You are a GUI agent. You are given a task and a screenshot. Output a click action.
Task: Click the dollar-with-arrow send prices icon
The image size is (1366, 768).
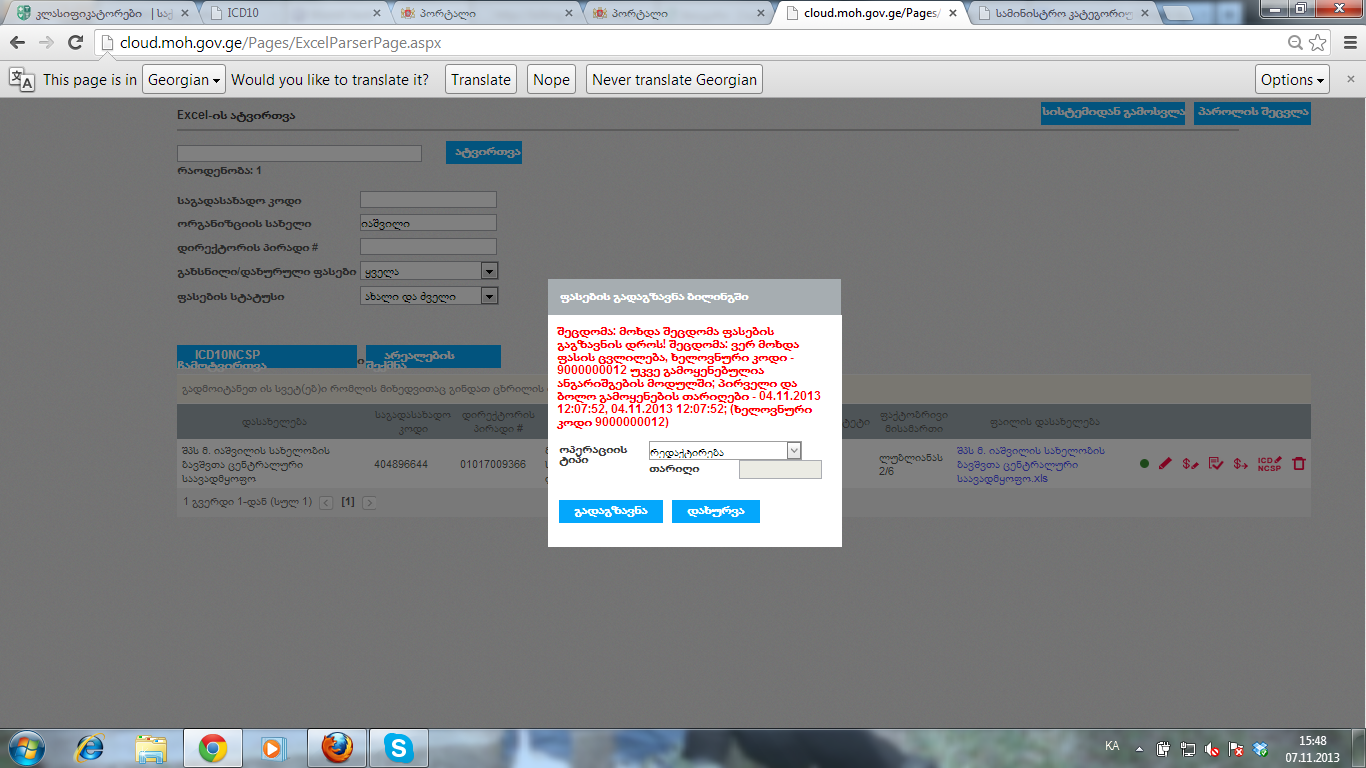[x=1241, y=464]
